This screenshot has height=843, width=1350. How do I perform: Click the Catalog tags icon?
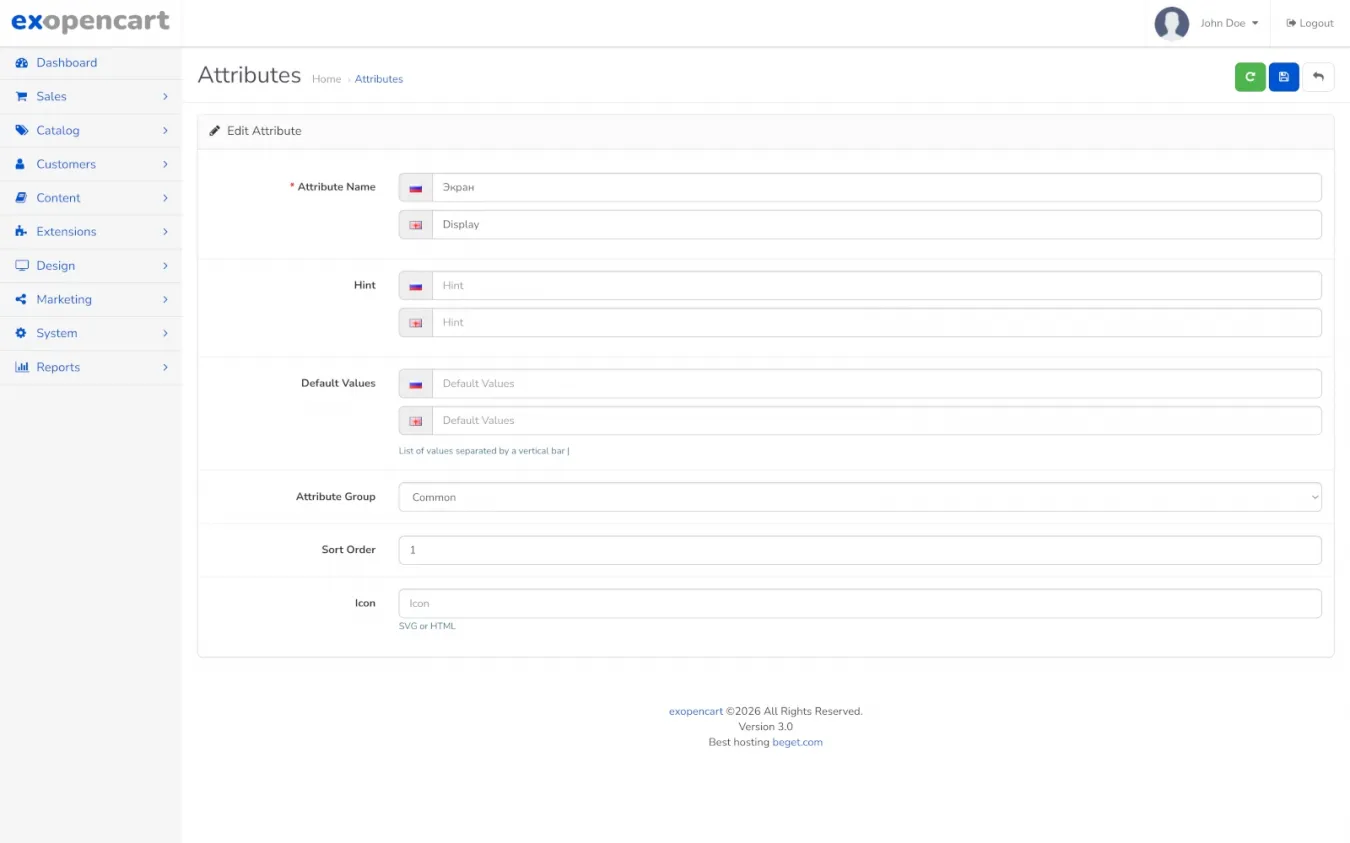[21, 131]
